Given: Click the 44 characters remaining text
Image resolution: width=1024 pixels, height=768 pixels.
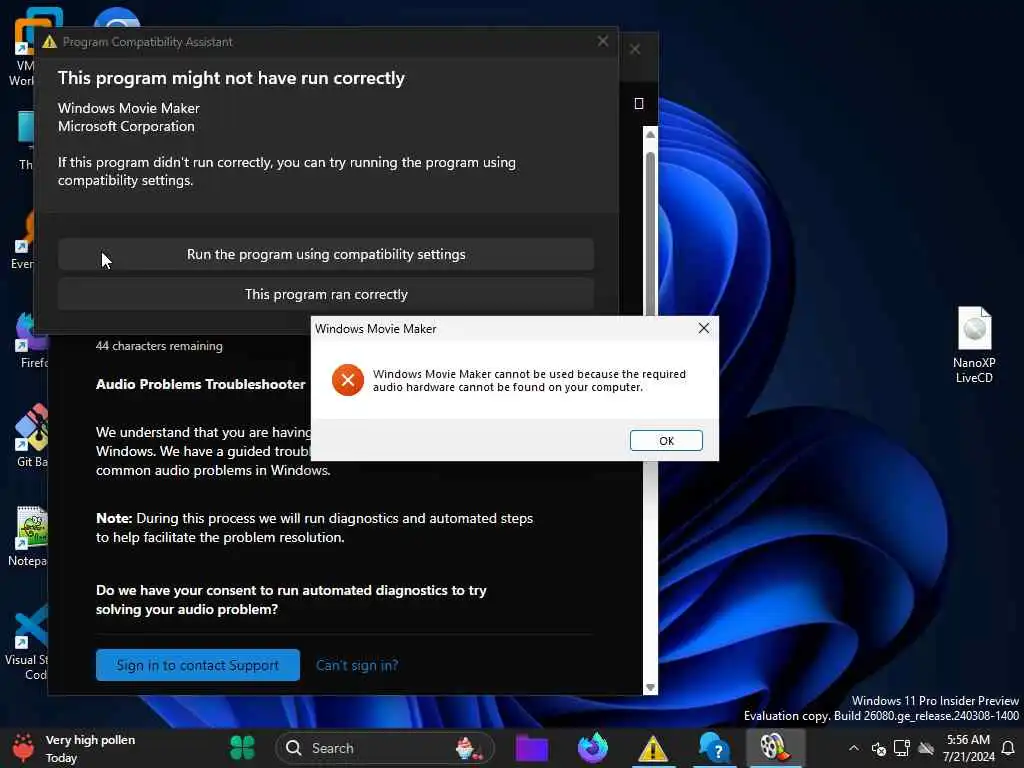Looking at the screenshot, I should tap(159, 345).
